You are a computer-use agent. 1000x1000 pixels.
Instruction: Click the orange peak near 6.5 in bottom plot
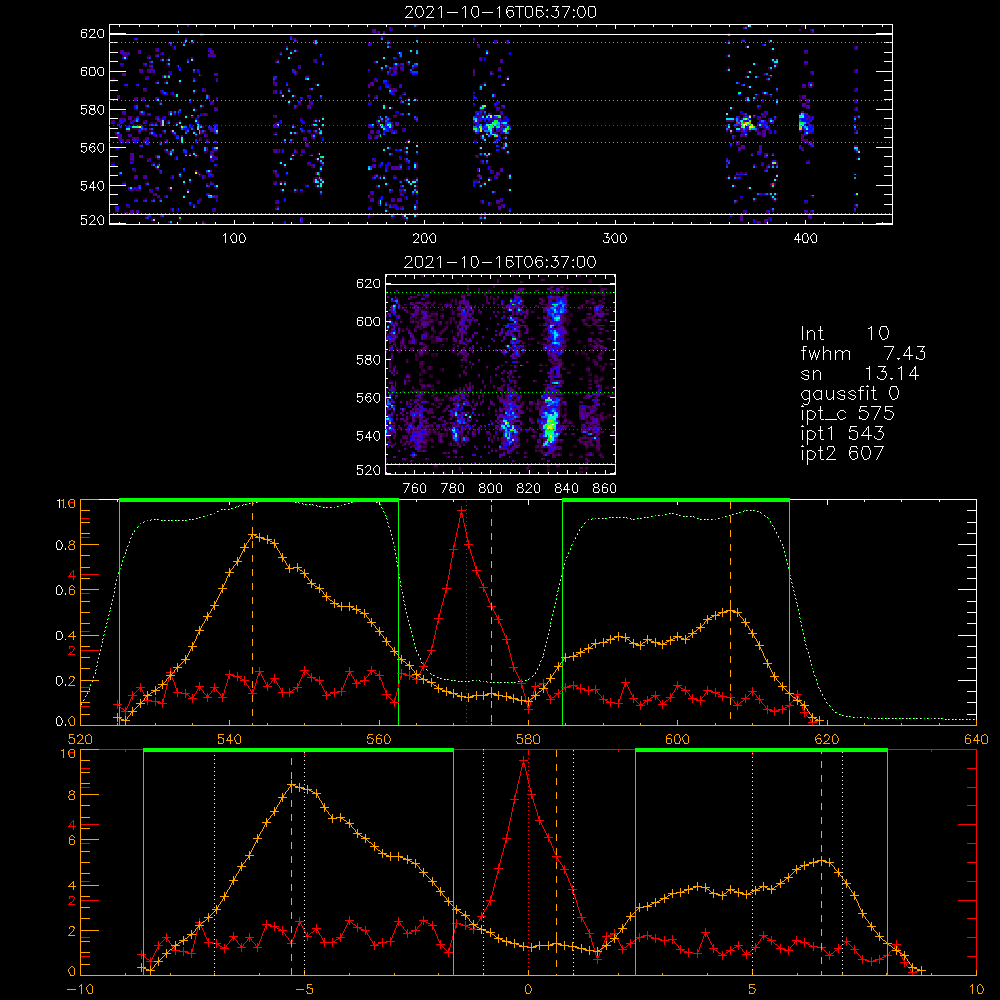[823, 860]
